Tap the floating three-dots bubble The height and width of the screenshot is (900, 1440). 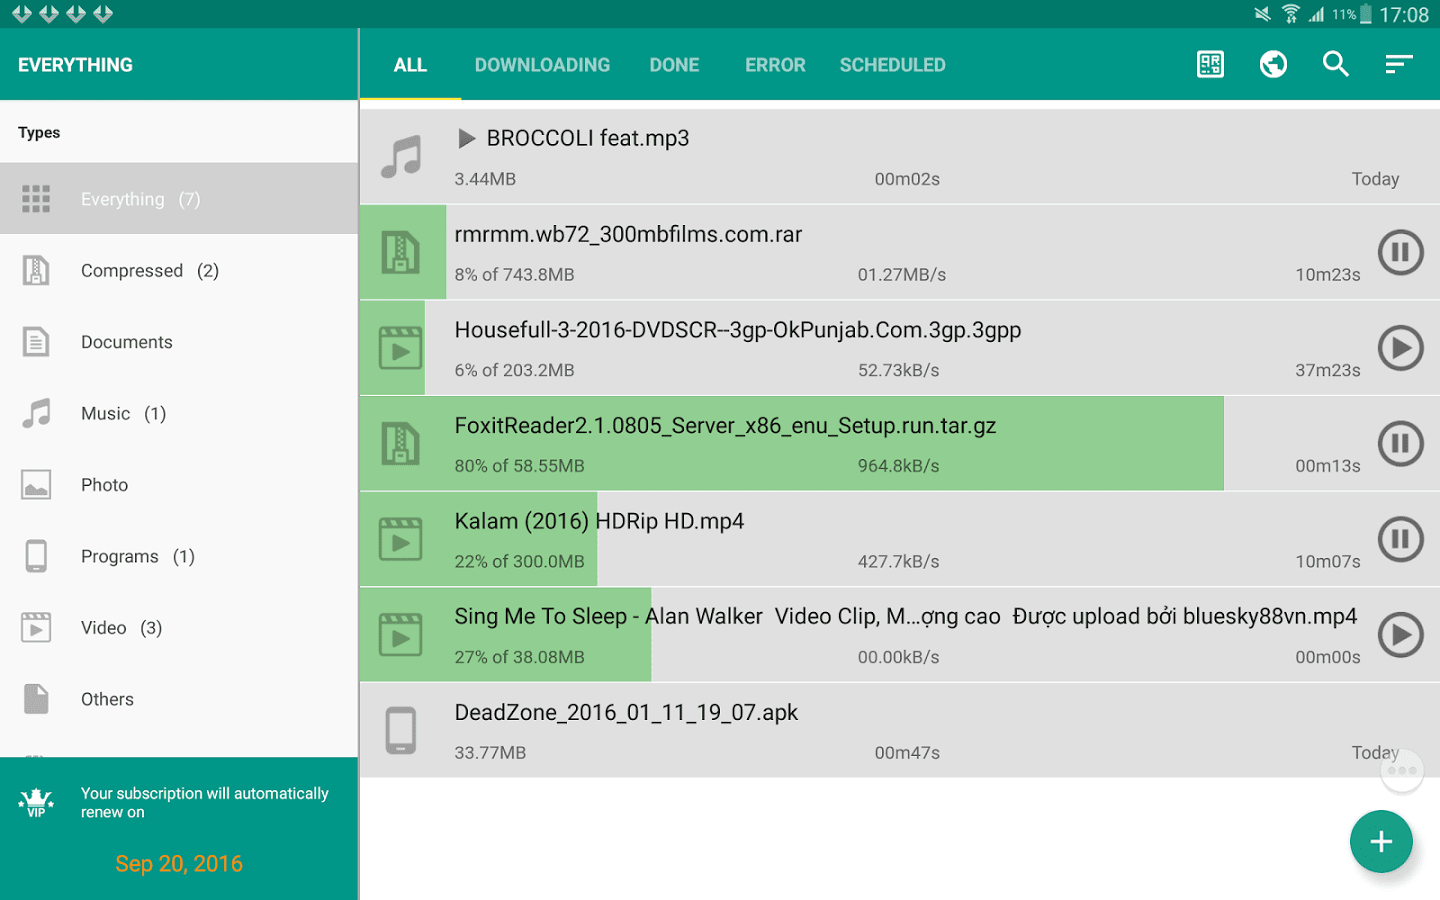tap(1402, 771)
